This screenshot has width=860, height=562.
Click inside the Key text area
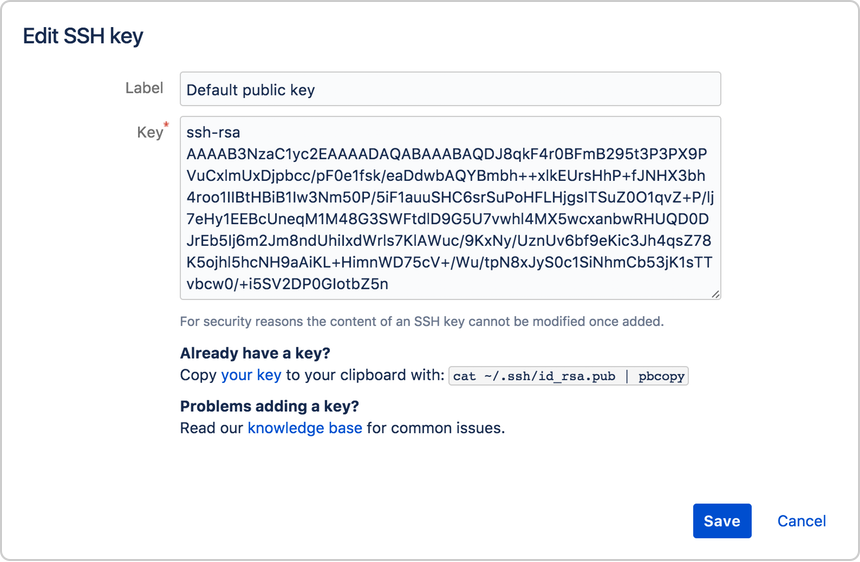(x=450, y=208)
